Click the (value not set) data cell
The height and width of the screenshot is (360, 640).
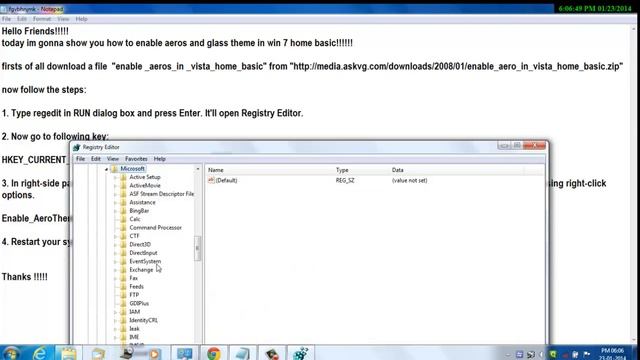(x=409, y=180)
